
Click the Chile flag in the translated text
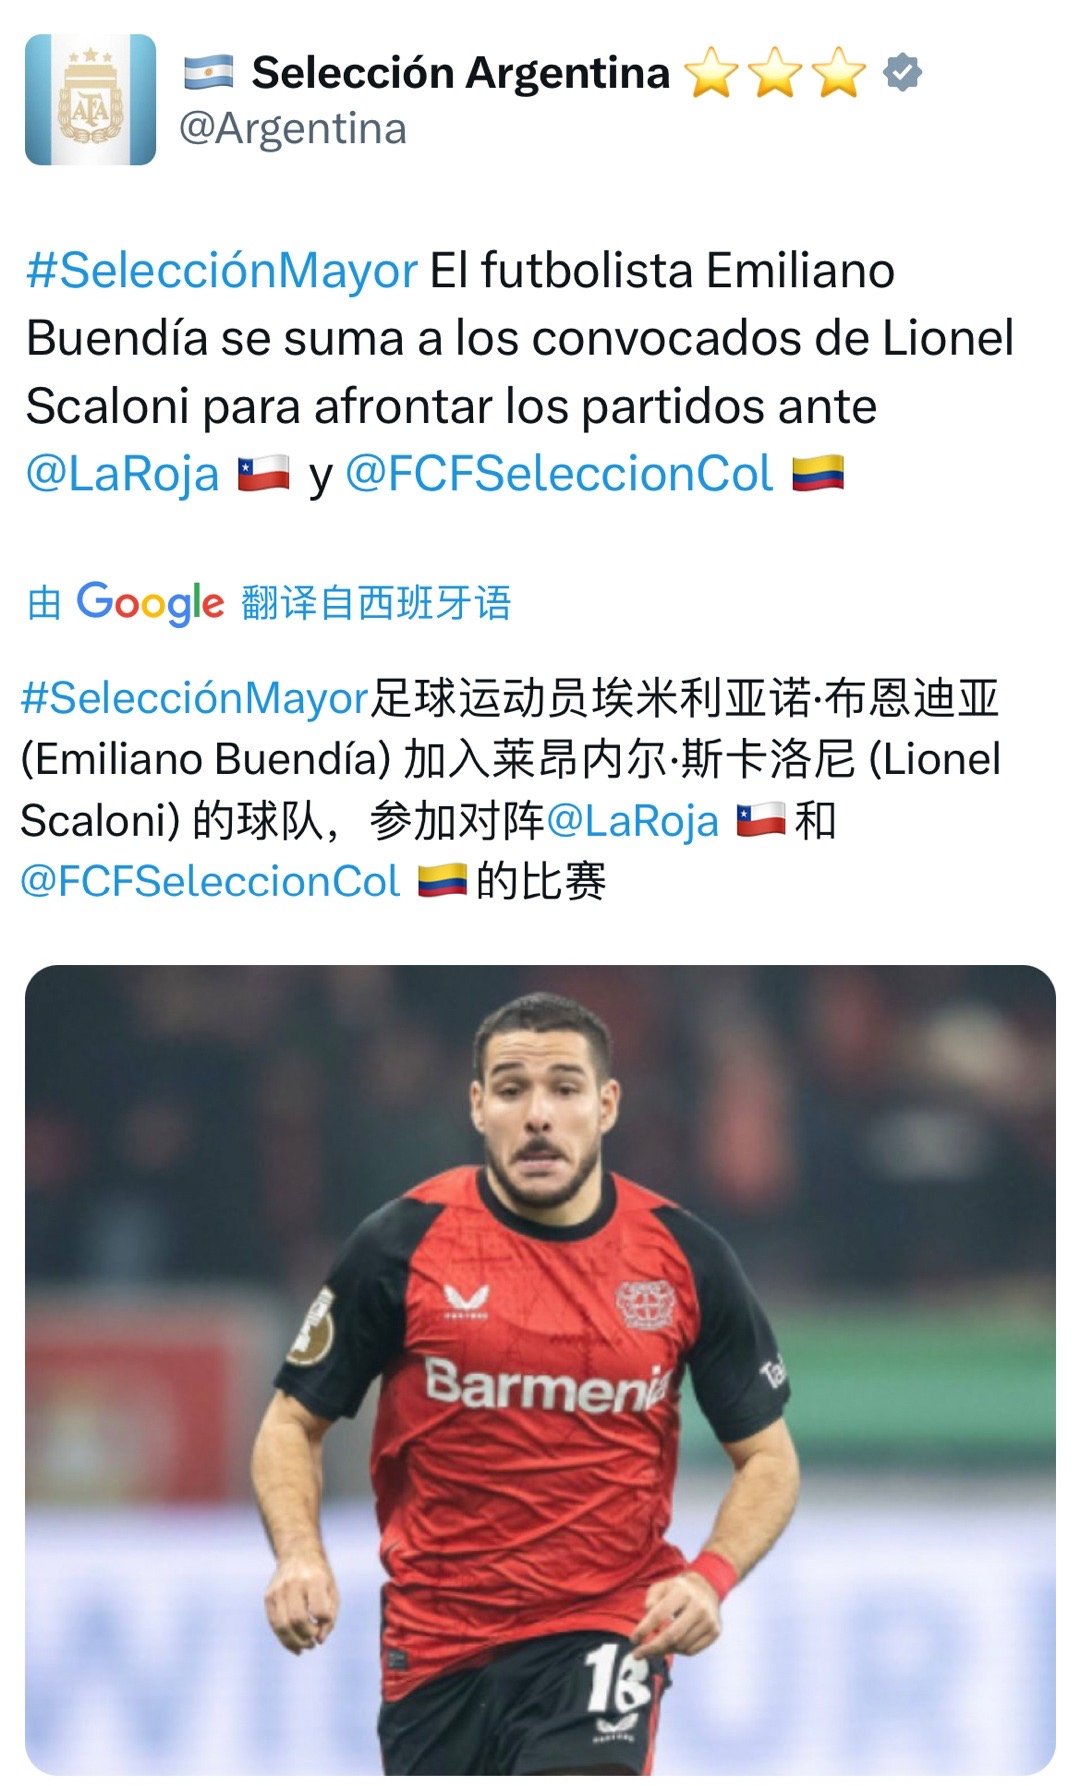[761, 821]
